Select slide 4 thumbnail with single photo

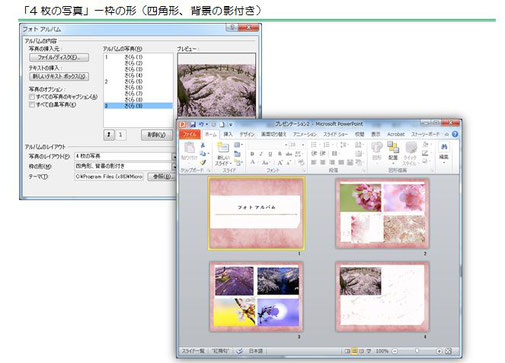[382, 296]
